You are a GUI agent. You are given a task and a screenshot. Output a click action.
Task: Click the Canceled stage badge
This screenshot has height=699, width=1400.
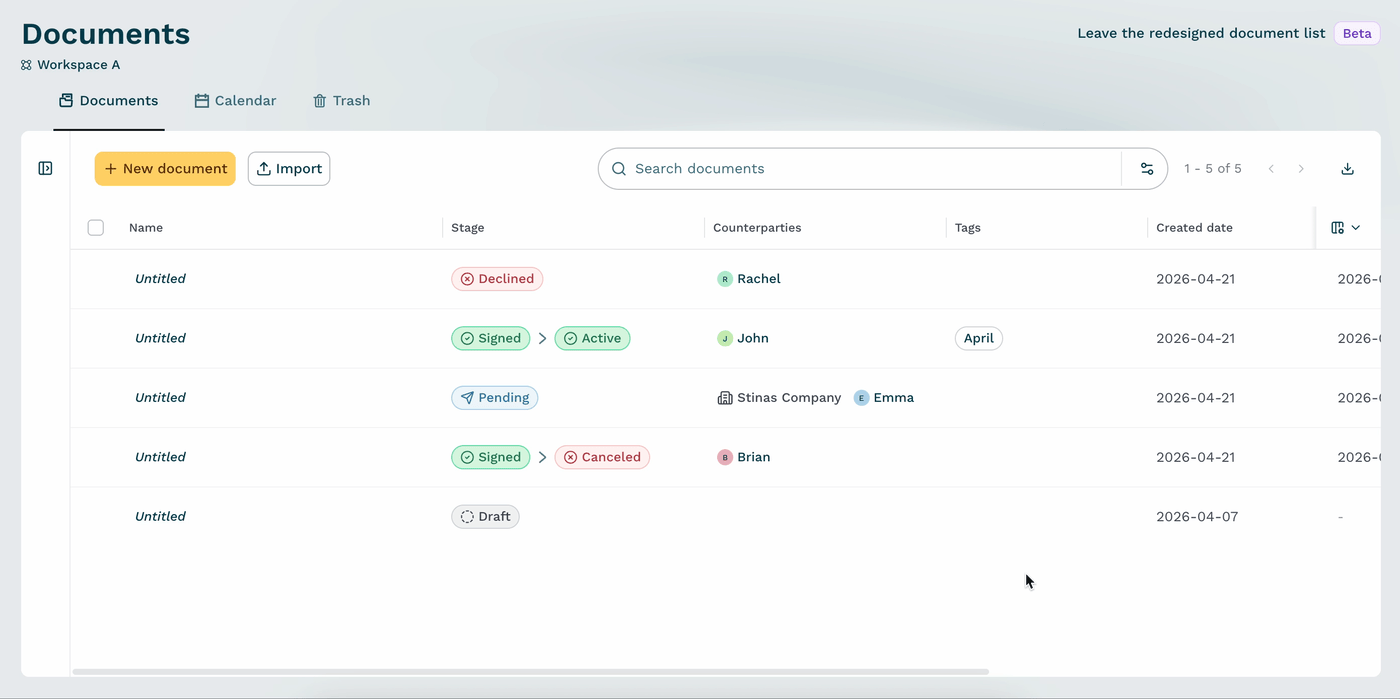click(602, 457)
